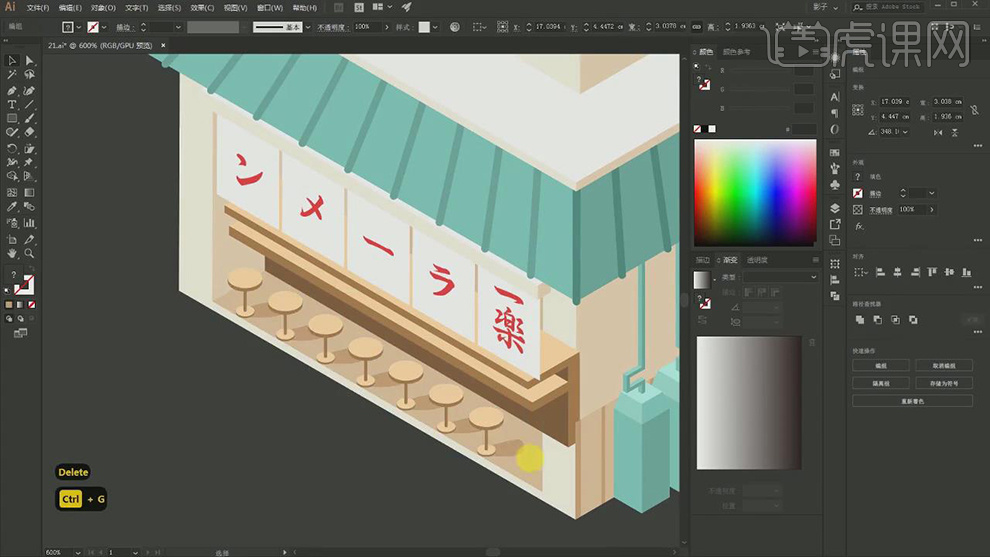Select the Magic Wand tool
Viewport: 990px width, 557px height.
(12, 75)
